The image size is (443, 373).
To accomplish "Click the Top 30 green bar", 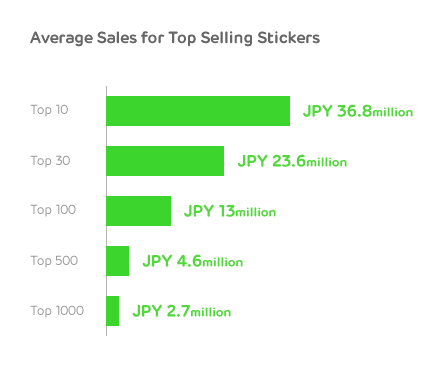I will pos(165,161).
